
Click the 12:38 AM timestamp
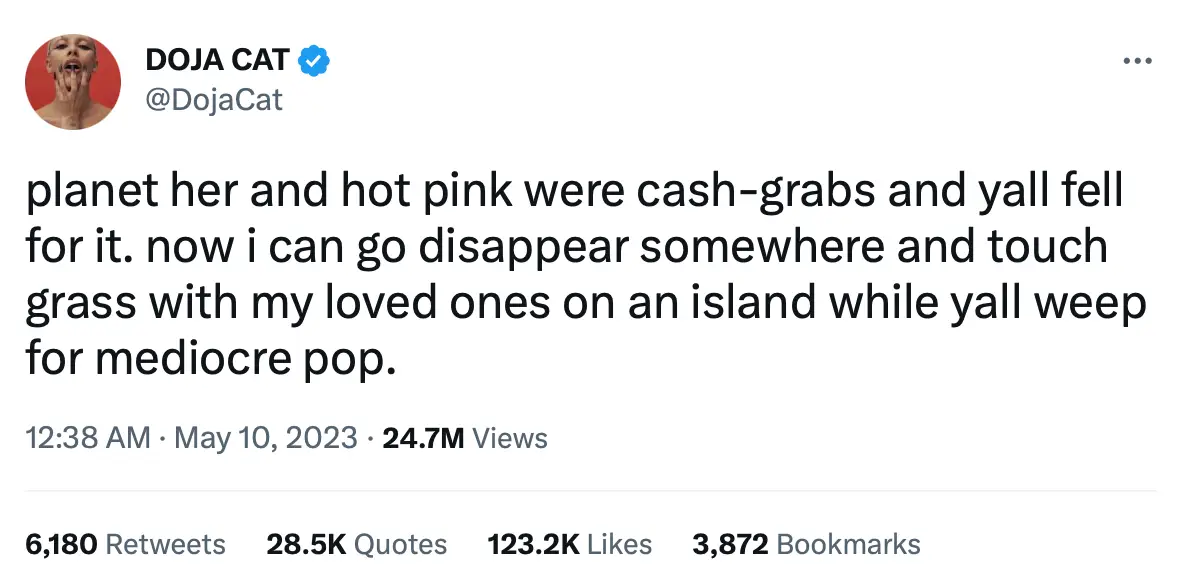[86, 438]
